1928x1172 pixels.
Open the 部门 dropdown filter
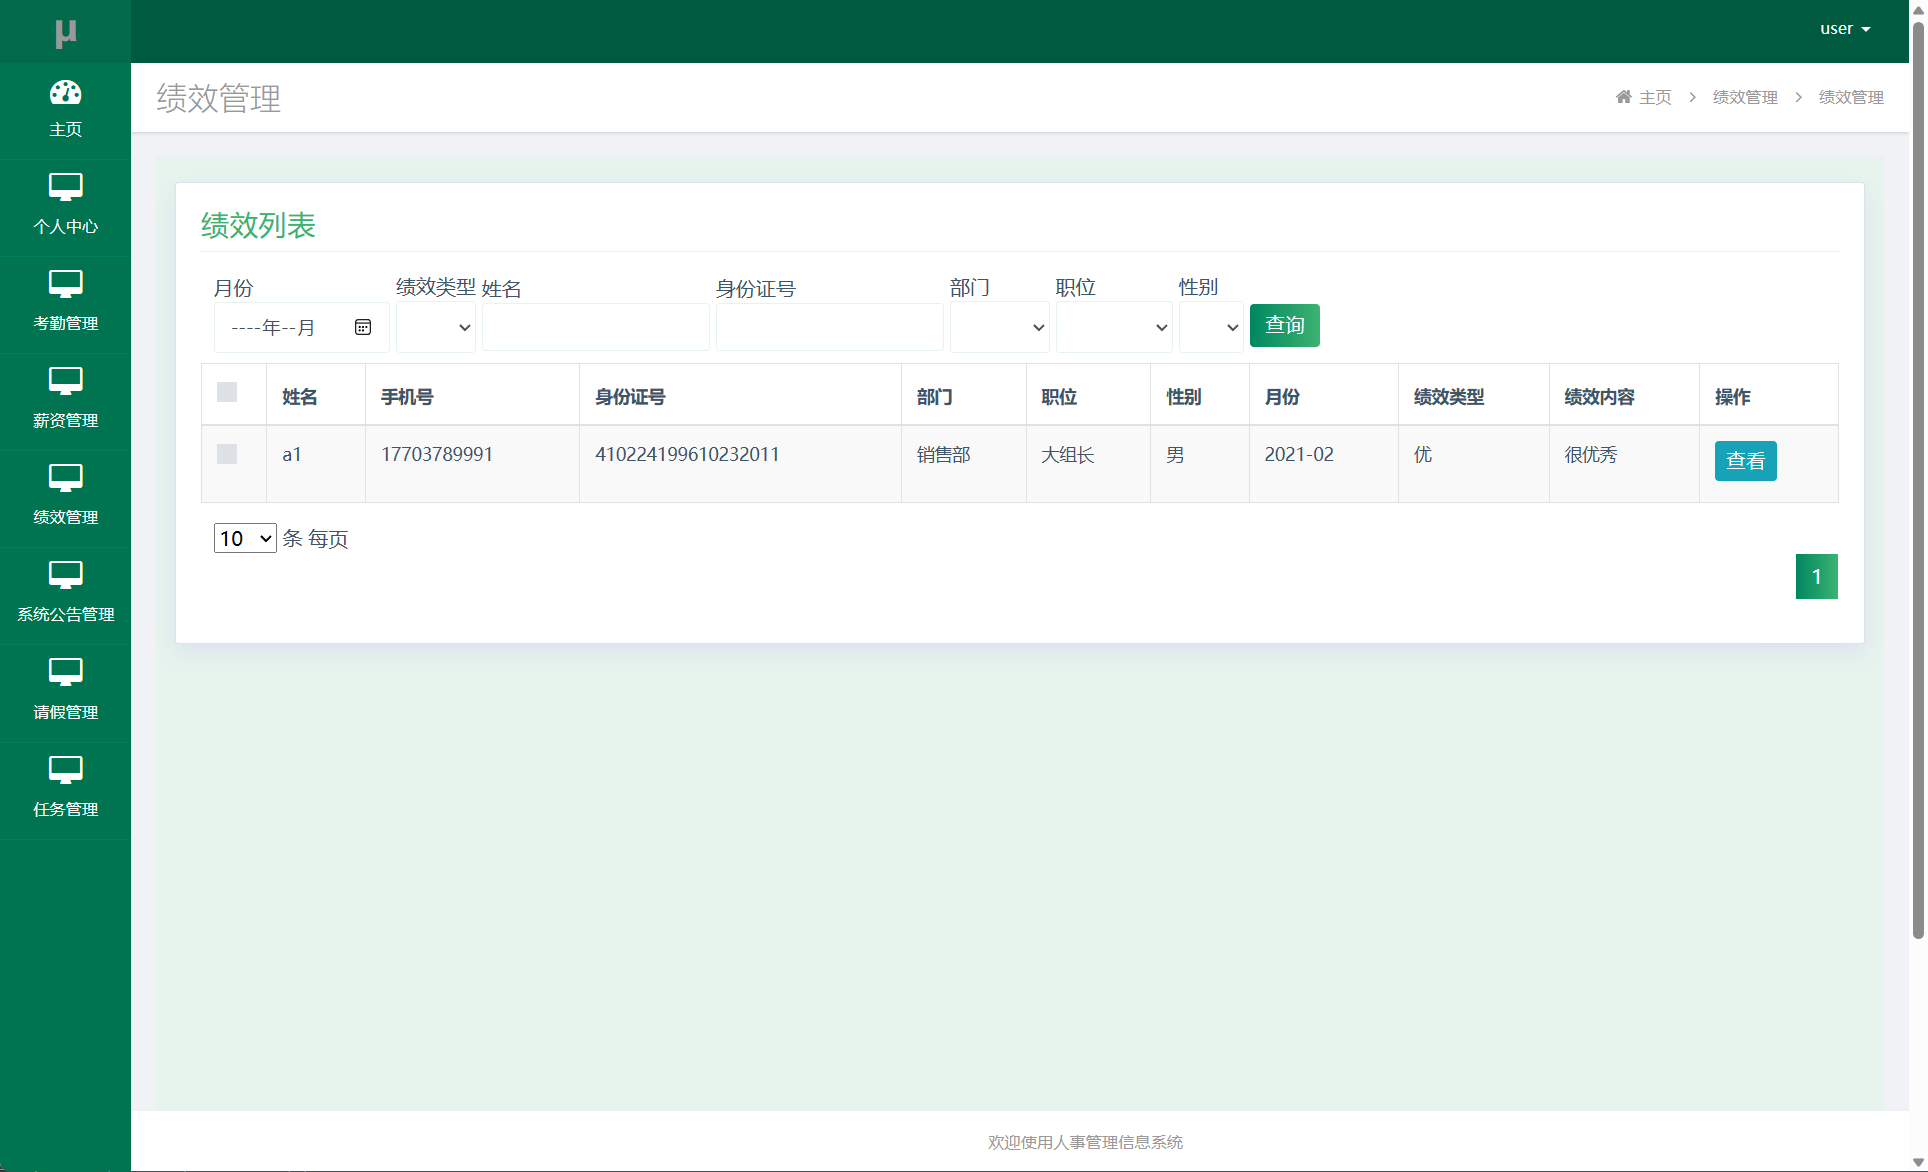coord(999,327)
